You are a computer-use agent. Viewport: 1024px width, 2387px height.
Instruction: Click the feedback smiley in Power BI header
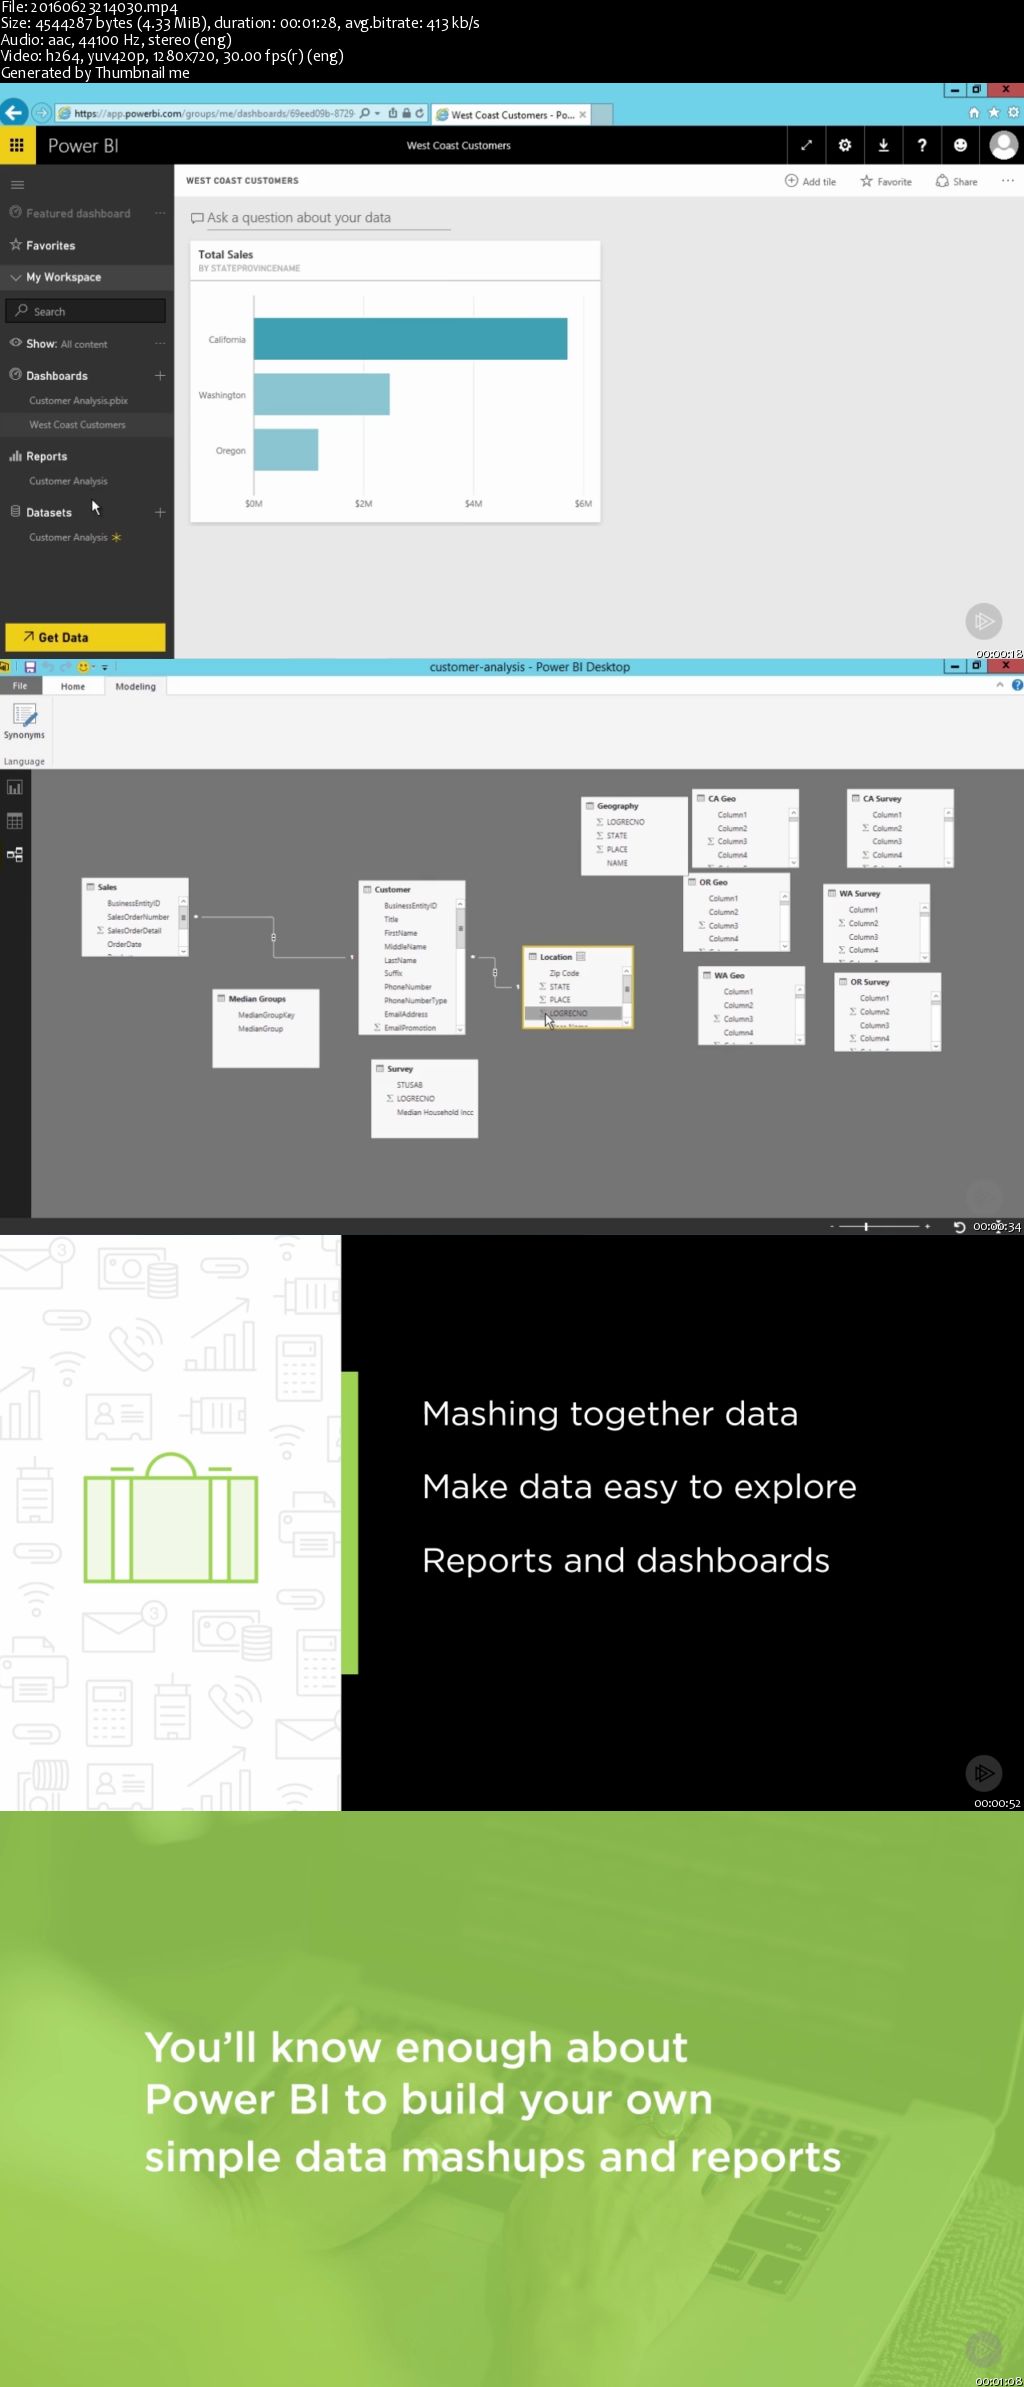960,145
